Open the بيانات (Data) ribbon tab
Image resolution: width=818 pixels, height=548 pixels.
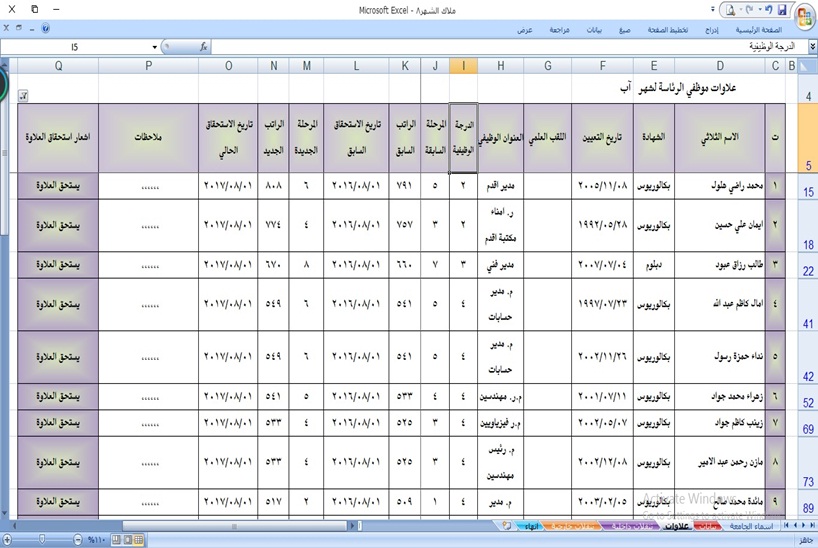594,30
